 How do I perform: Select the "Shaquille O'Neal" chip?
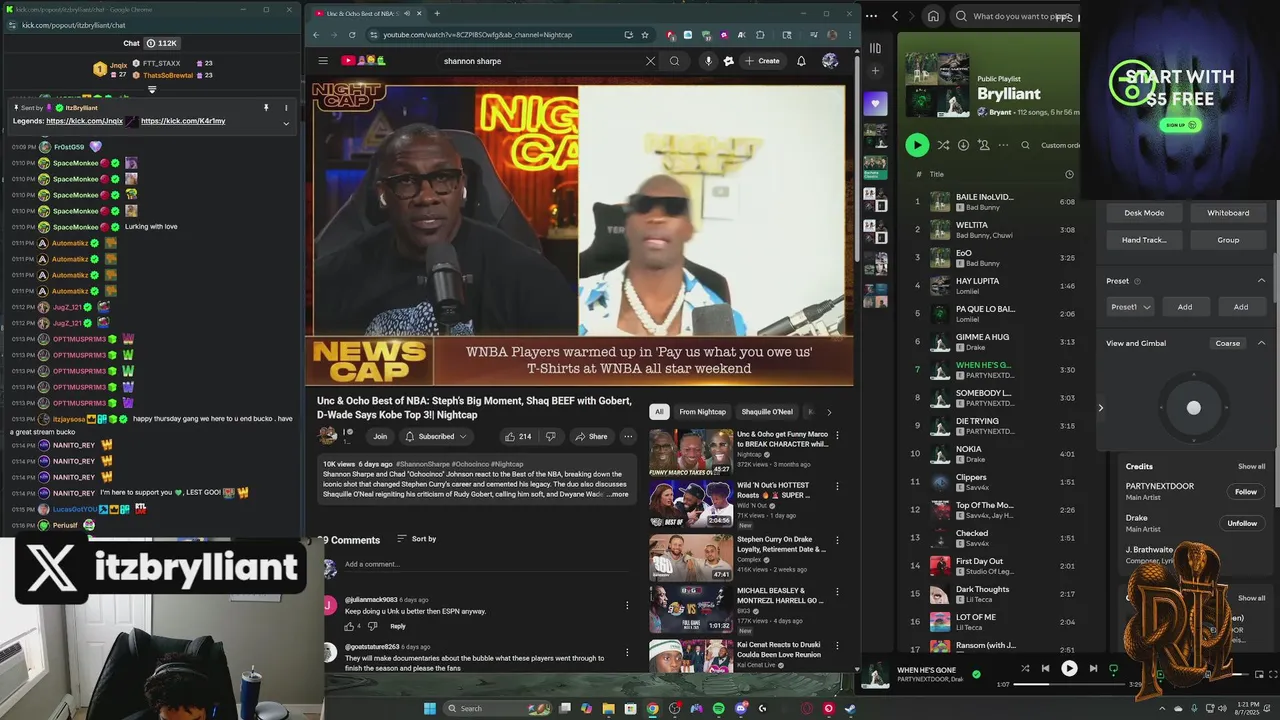click(767, 412)
